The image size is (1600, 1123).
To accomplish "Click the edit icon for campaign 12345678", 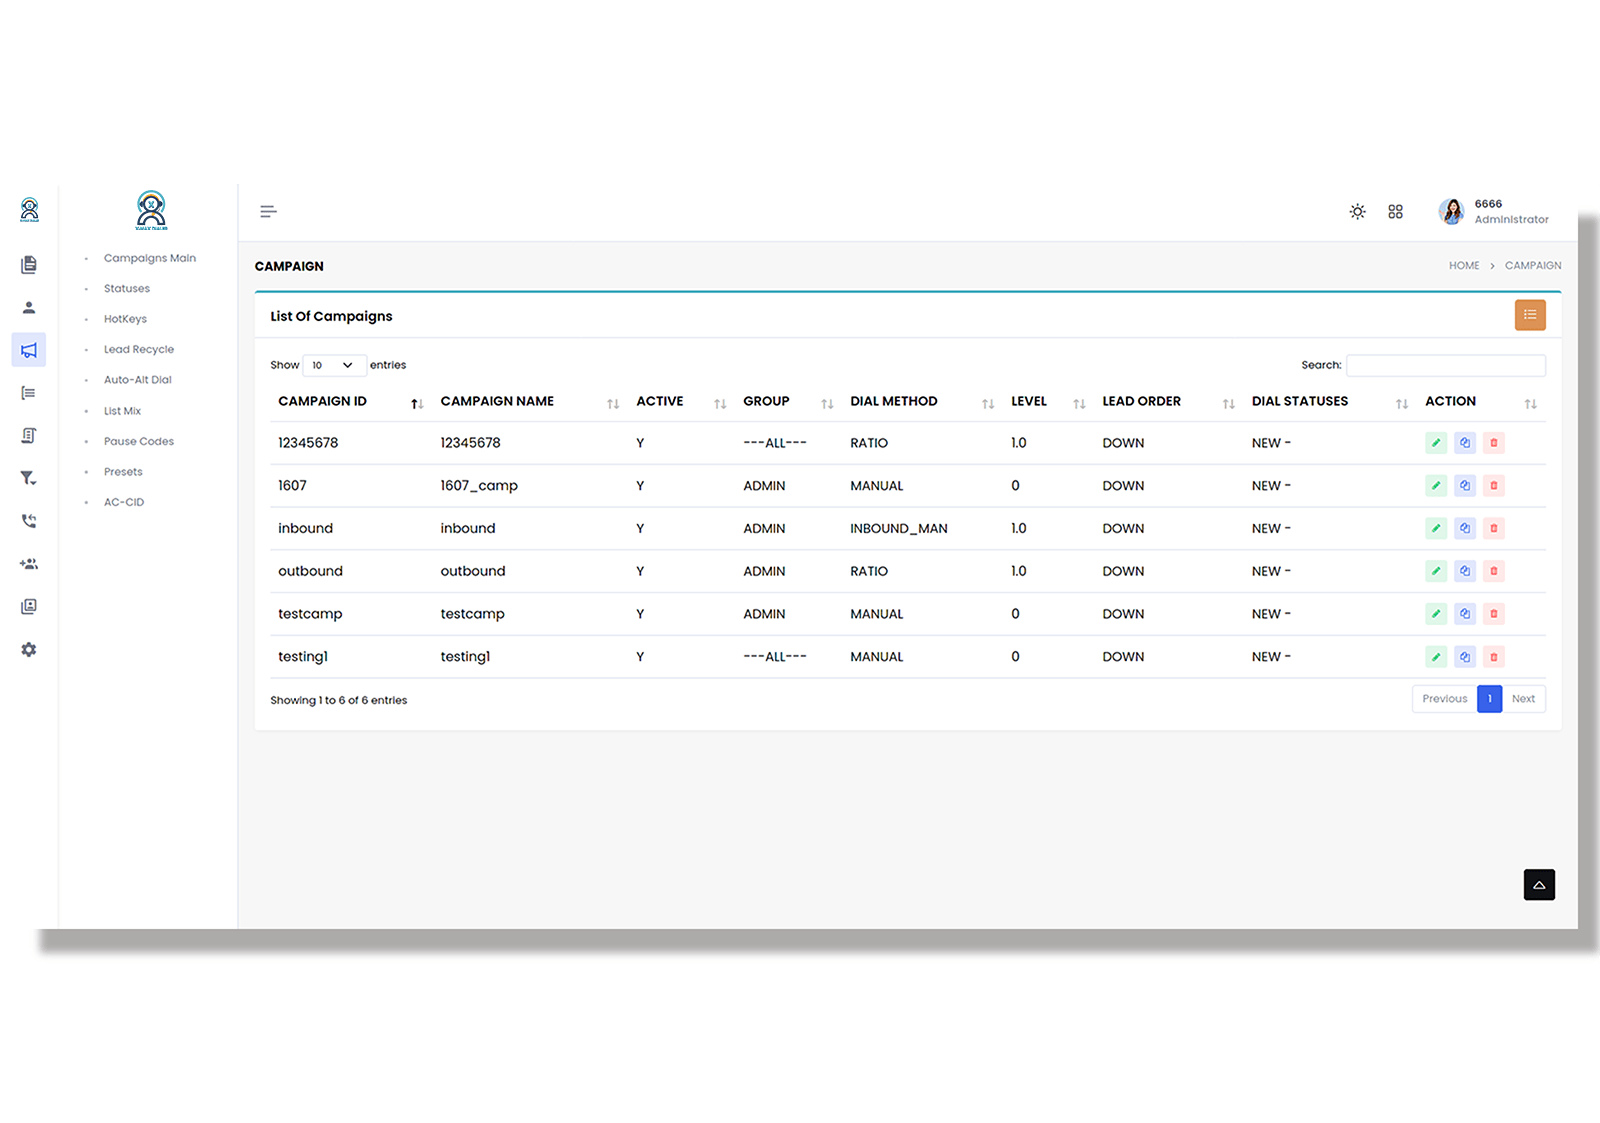I will point(1436,443).
